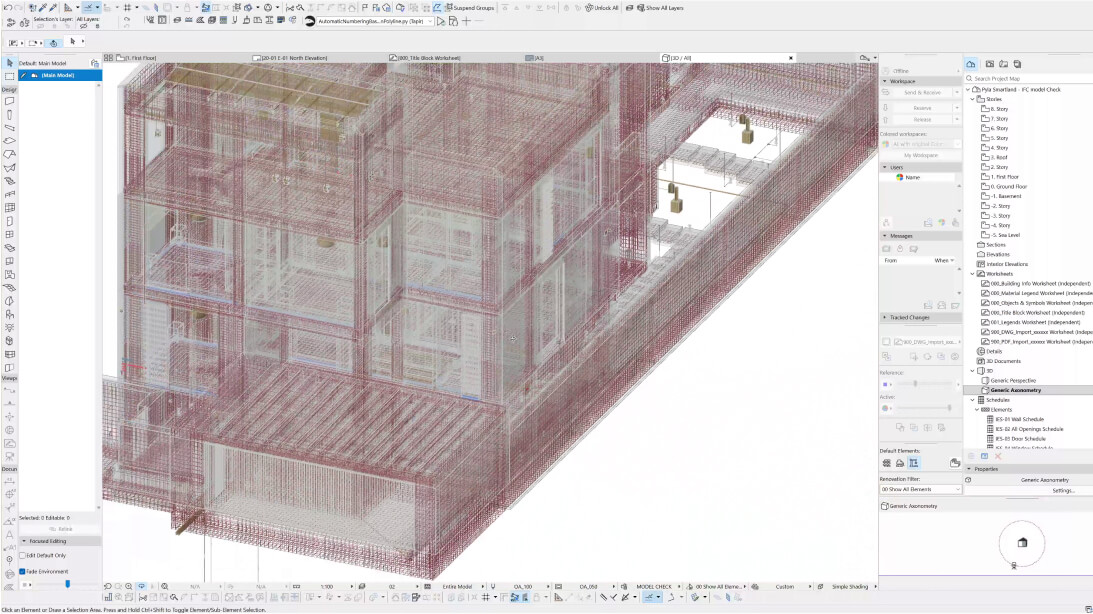This screenshot has height=614, width=1093.
Task: Switch to the 000_Title Block Worksheet tab
Action: pyautogui.click(x=425, y=58)
